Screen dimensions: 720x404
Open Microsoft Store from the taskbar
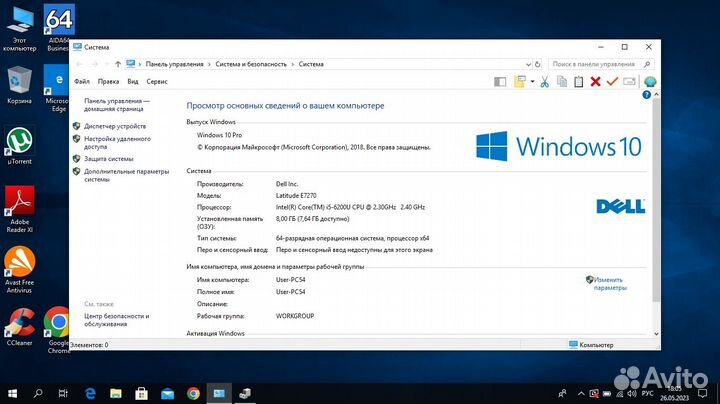click(141, 393)
